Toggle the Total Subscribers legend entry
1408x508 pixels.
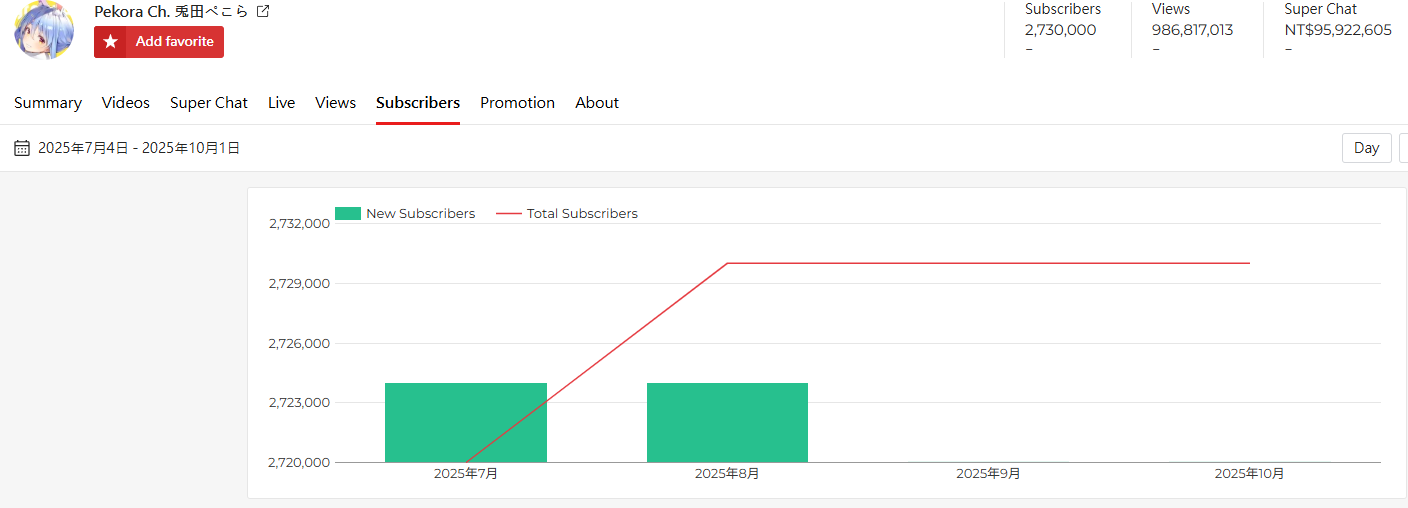click(567, 213)
